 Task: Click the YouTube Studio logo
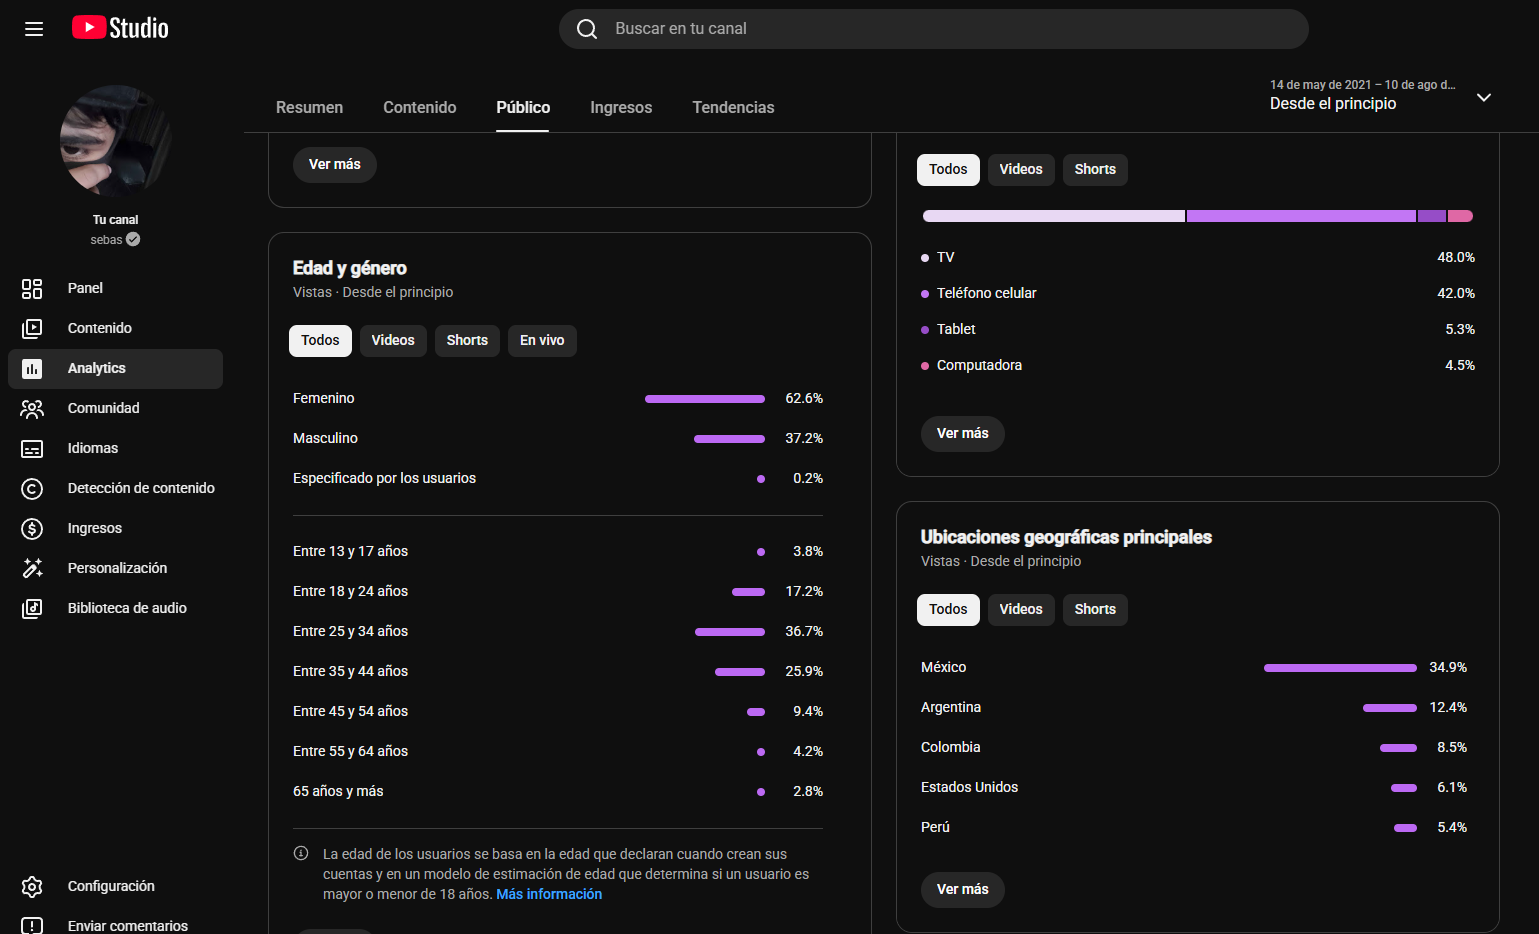(120, 28)
